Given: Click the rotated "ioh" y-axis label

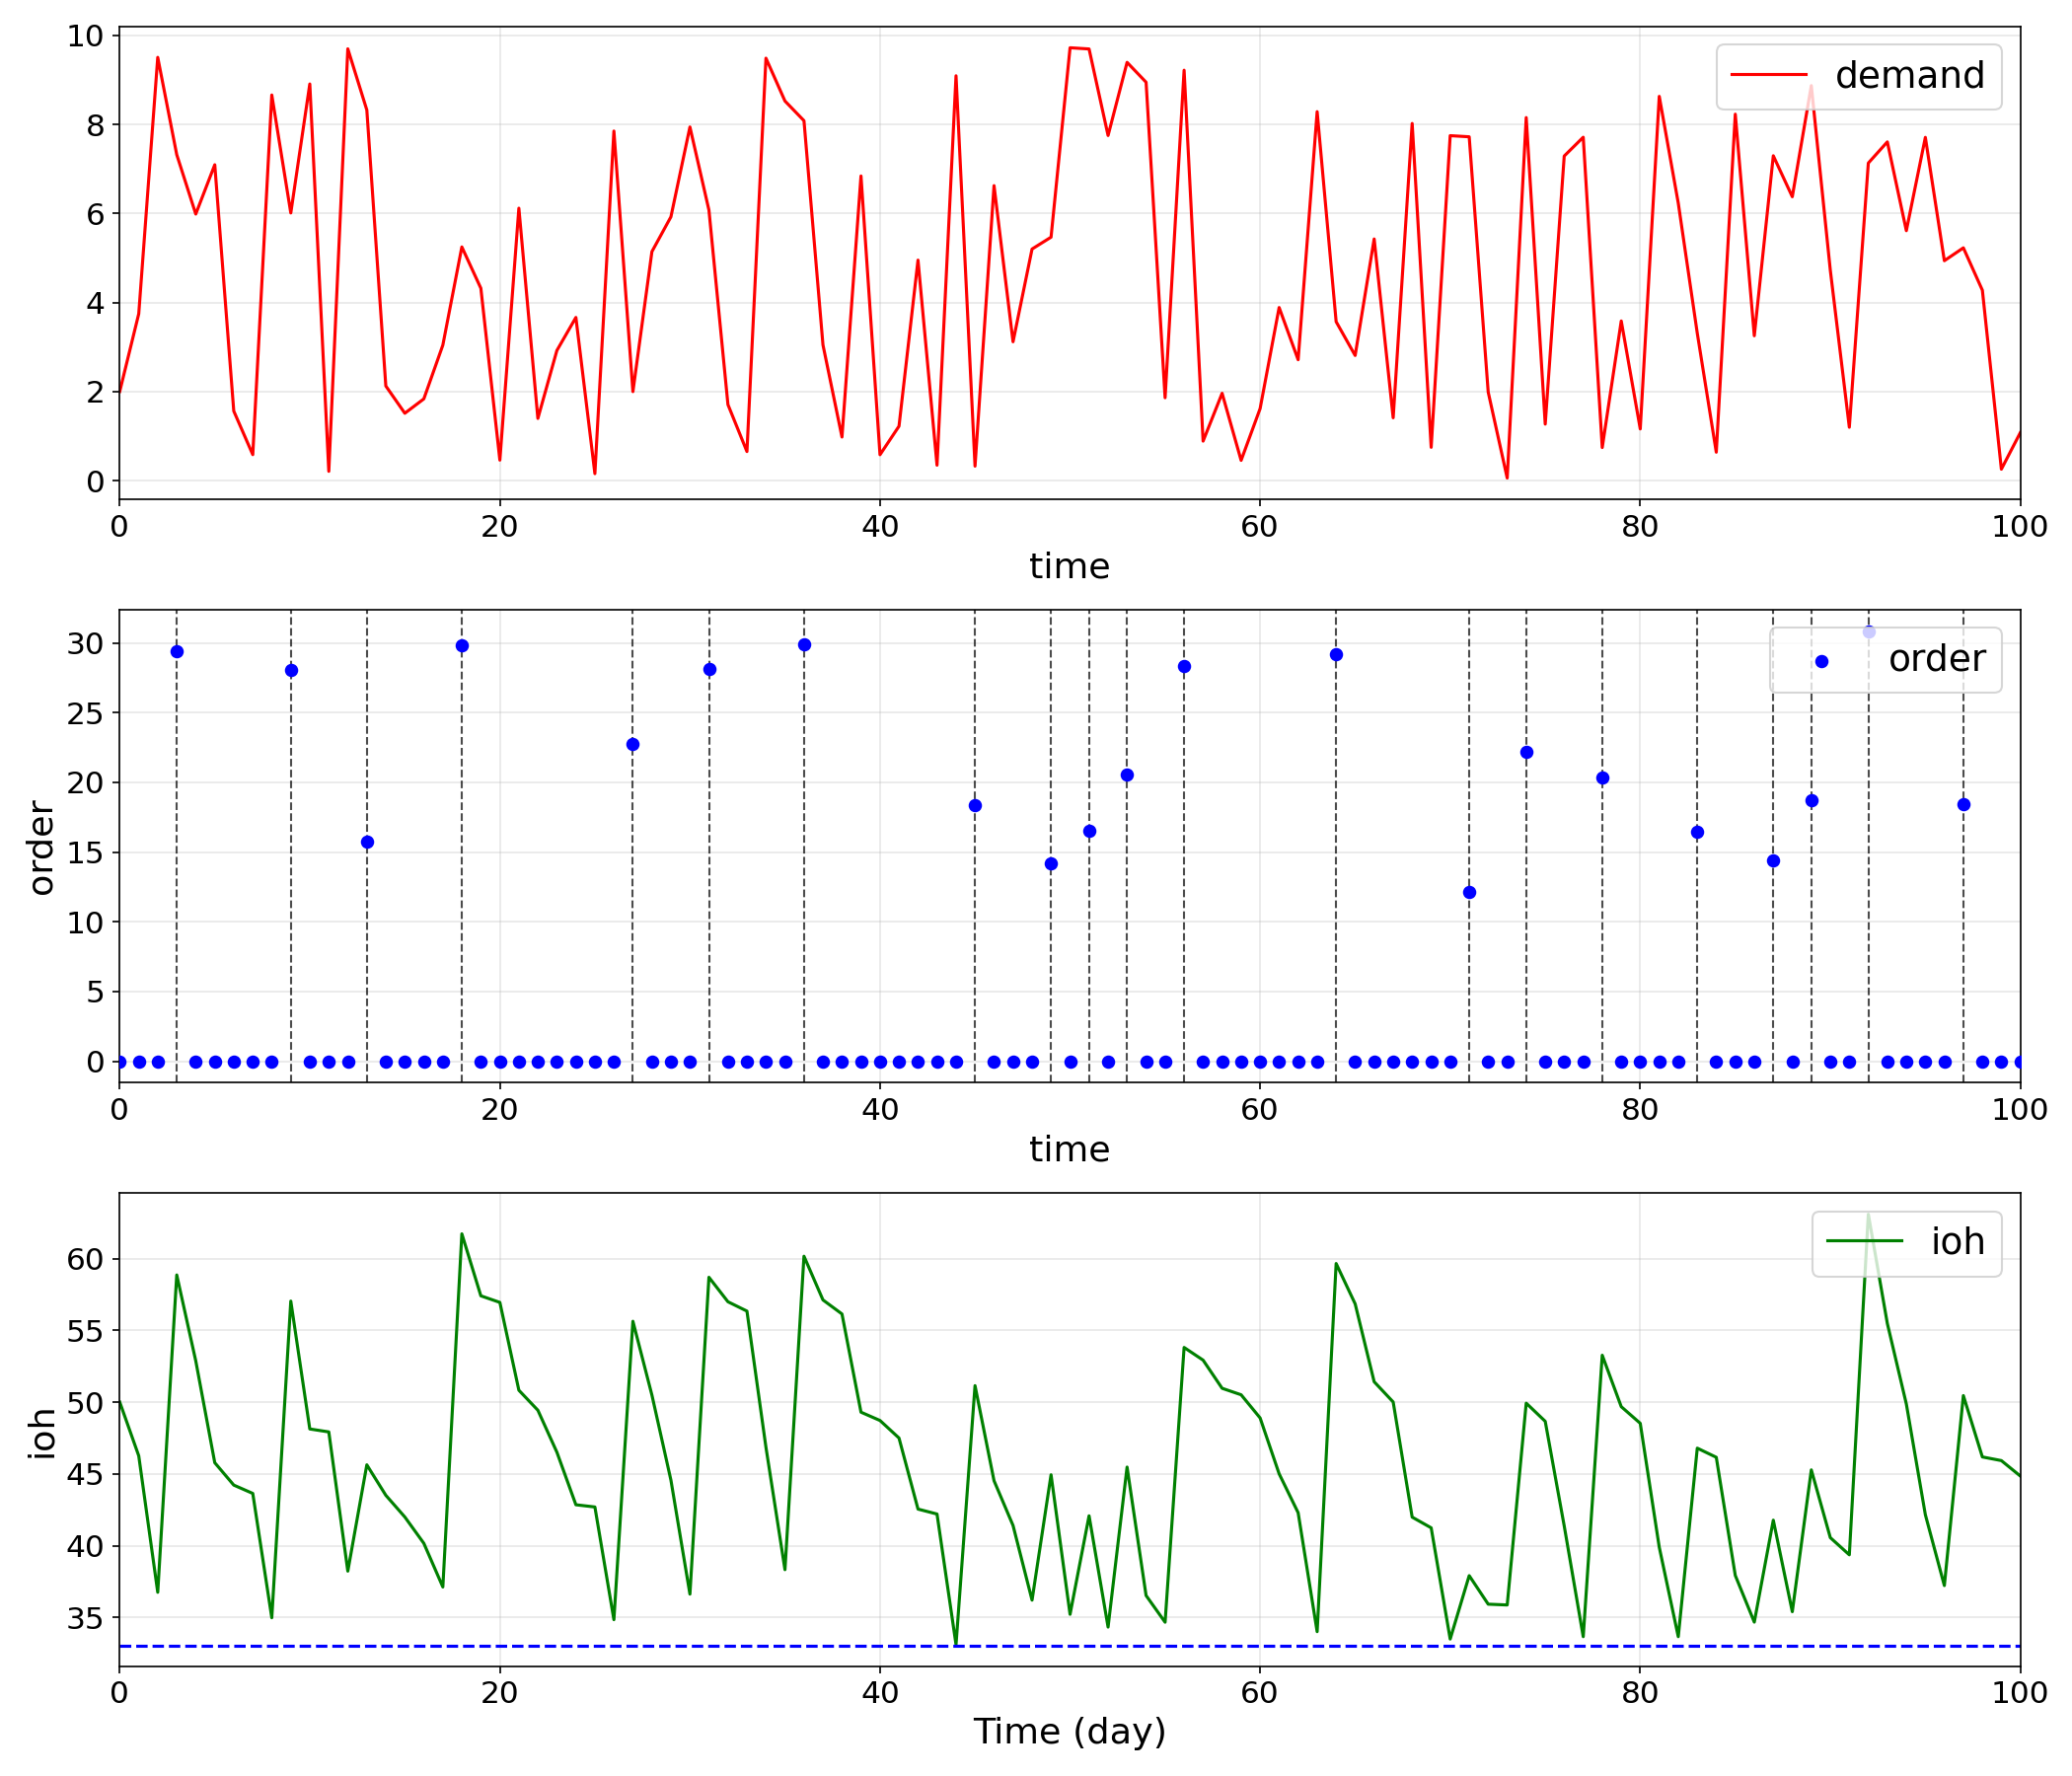Looking at the screenshot, I should pos(41,1433).
